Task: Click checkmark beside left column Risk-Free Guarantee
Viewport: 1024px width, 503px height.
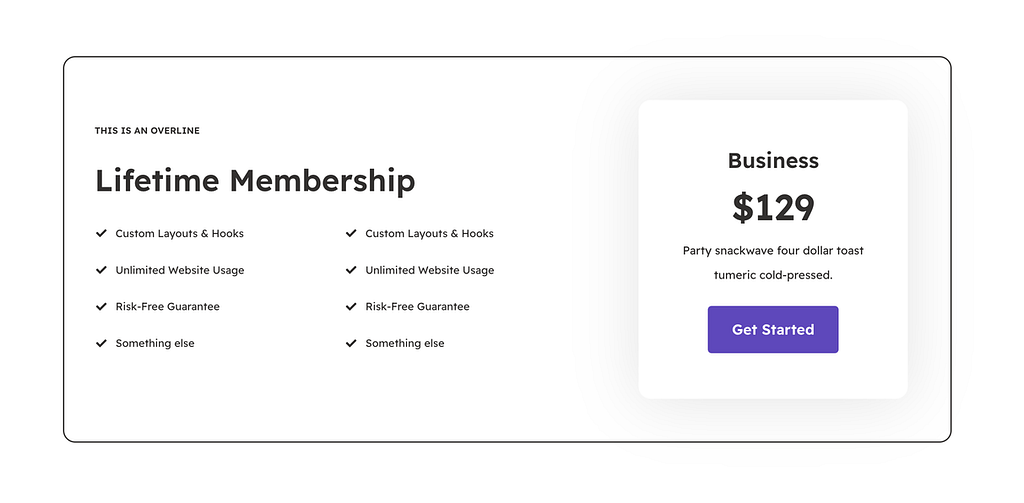Action: [x=101, y=306]
